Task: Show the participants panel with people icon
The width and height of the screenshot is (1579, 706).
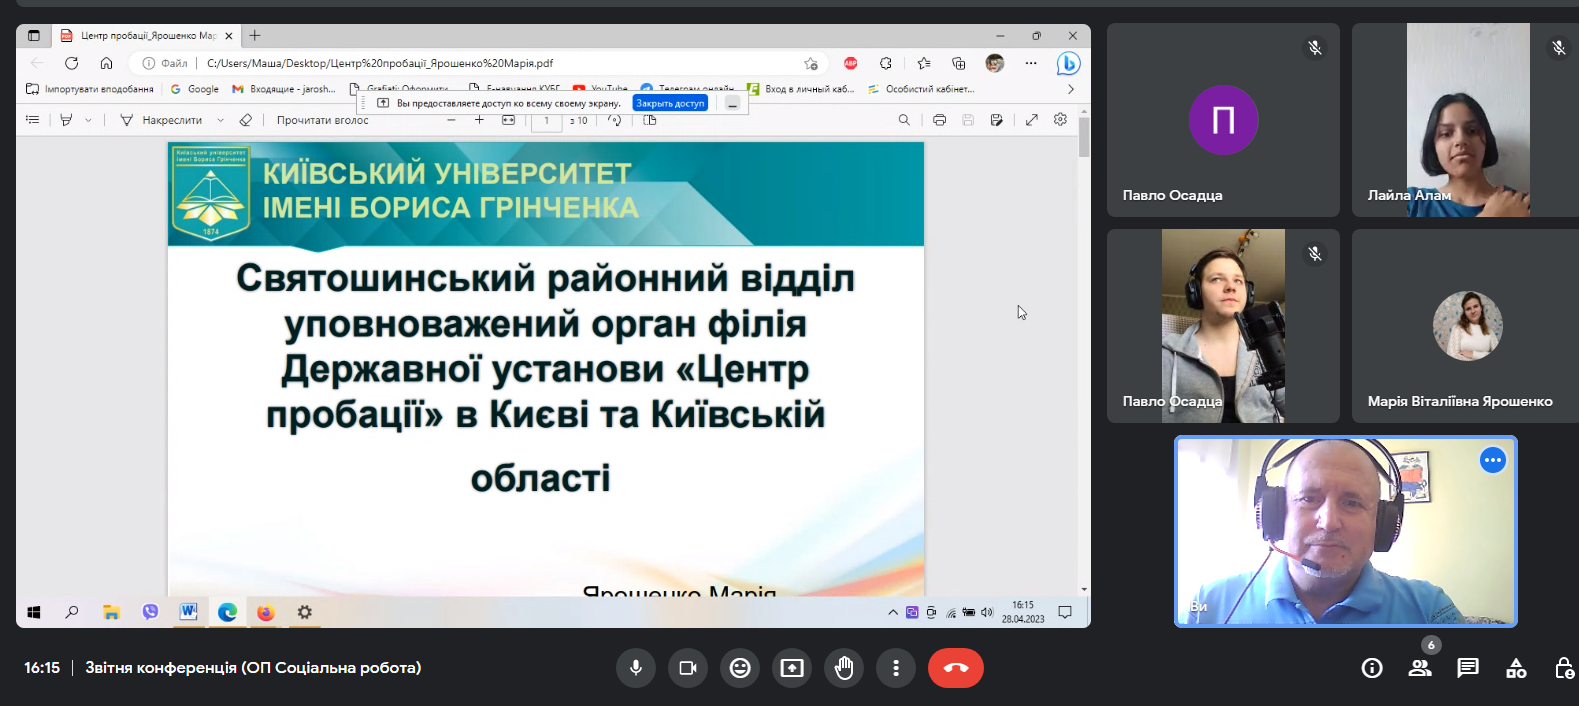Action: (1420, 668)
